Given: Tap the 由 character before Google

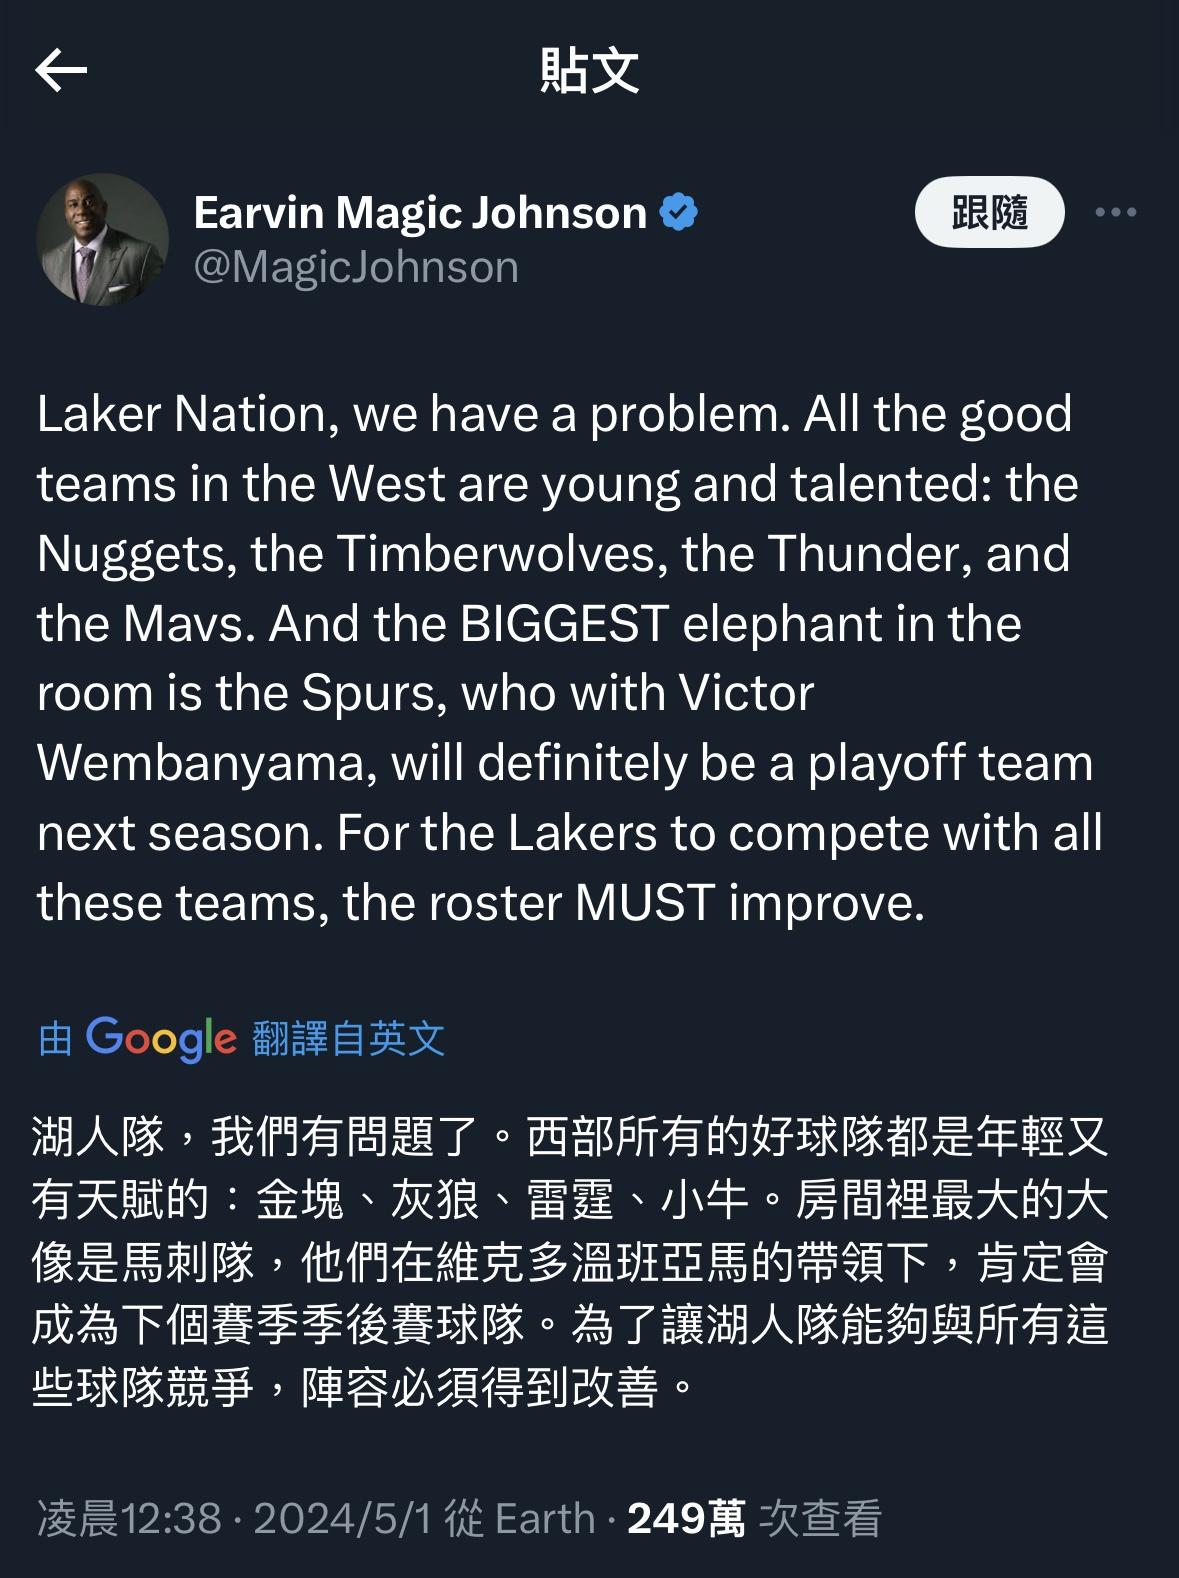Looking at the screenshot, I should (55, 1039).
